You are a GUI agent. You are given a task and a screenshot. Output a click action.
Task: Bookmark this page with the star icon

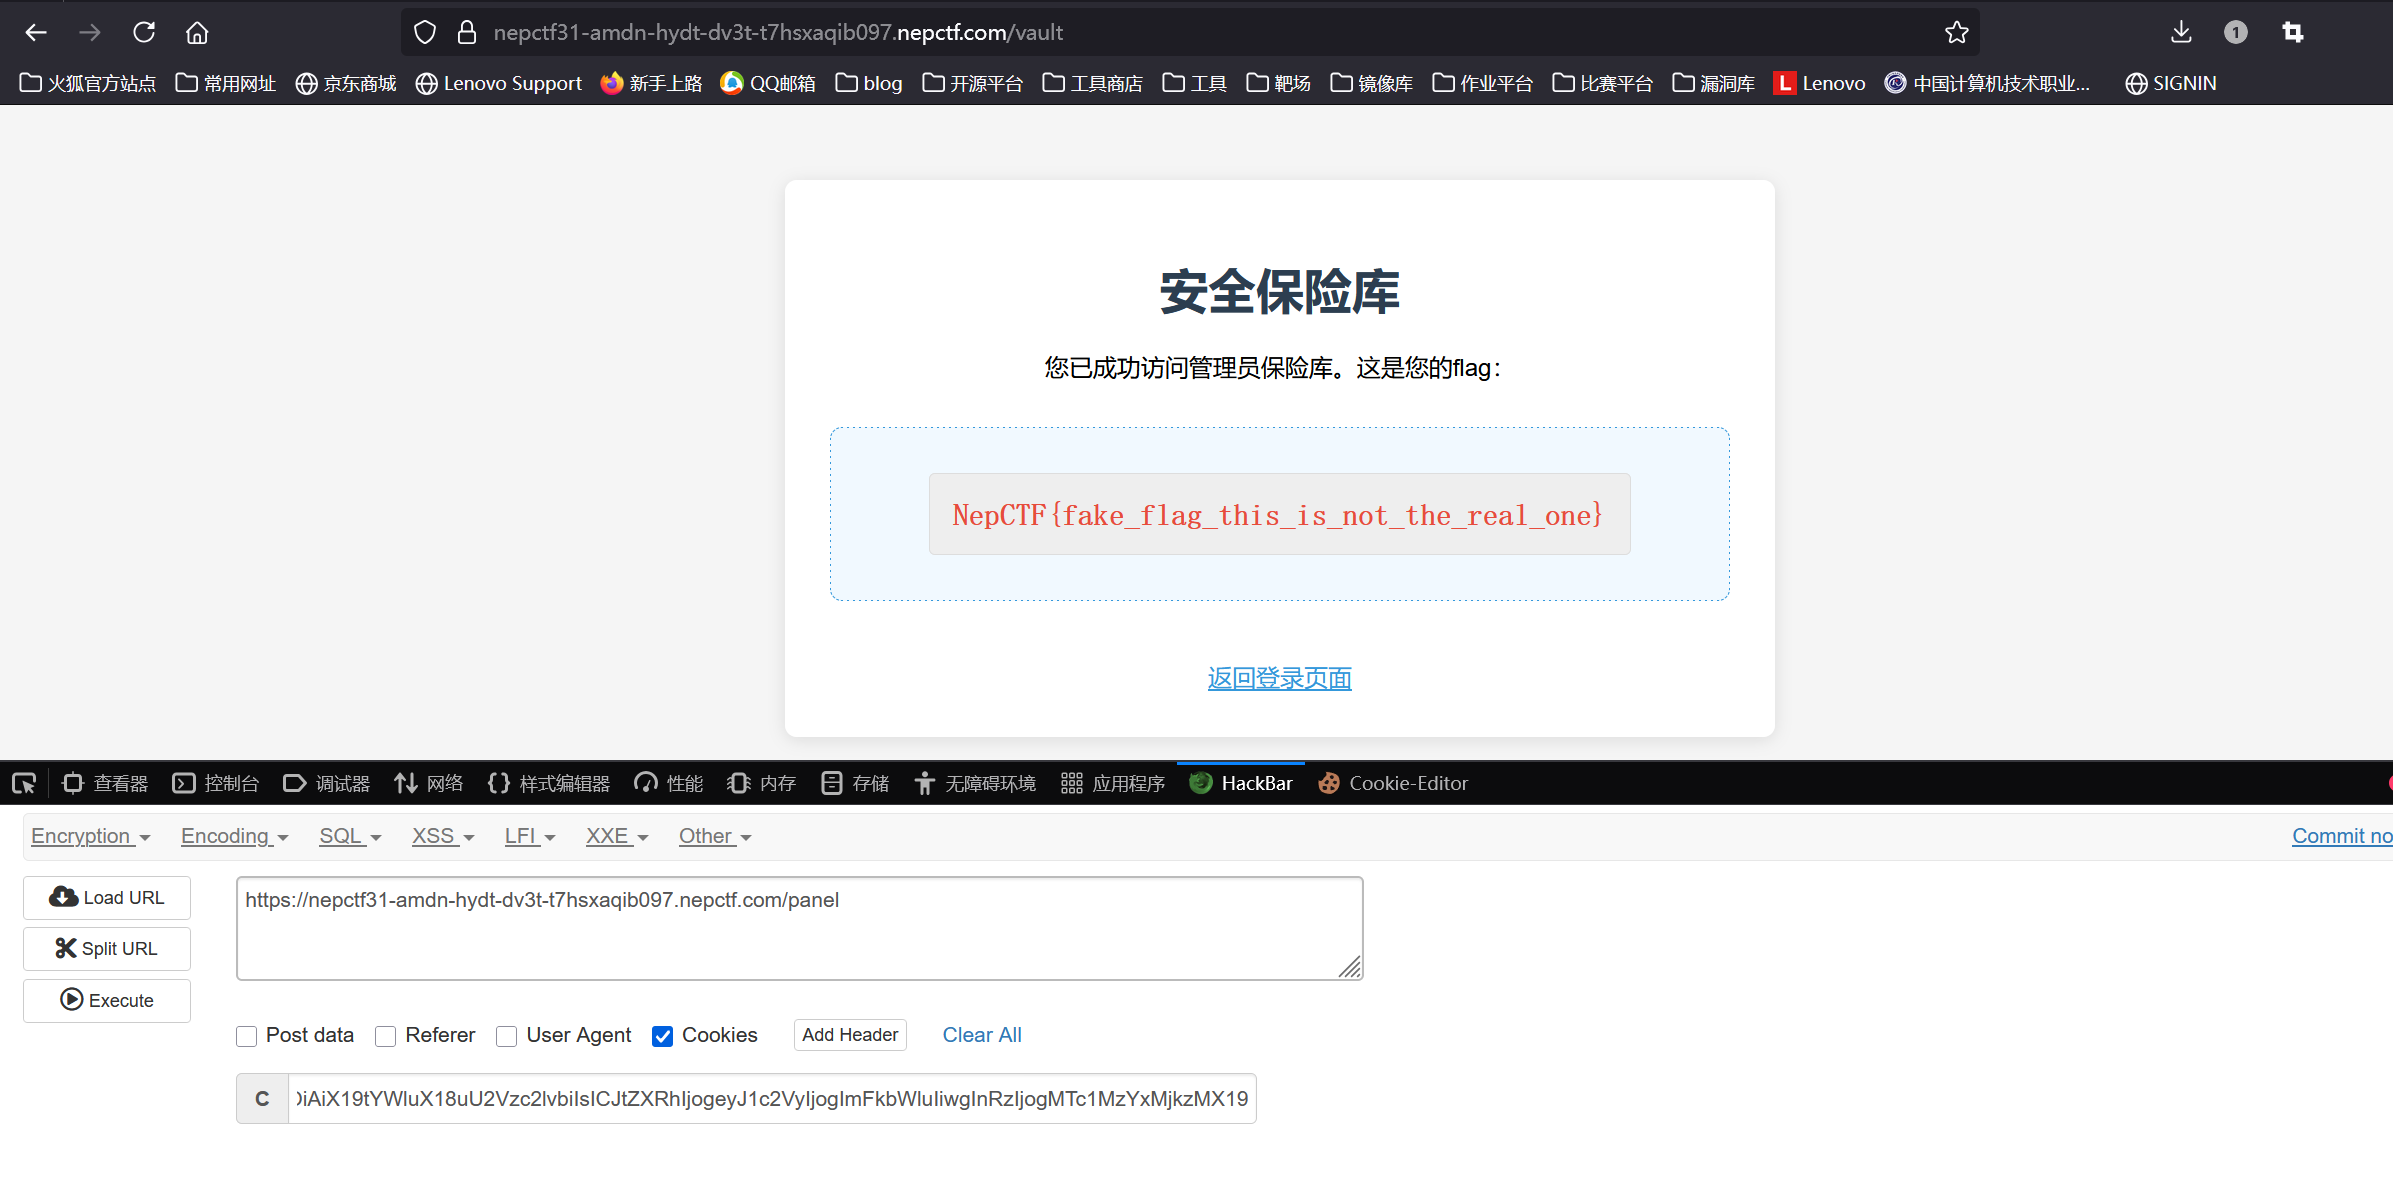1956,32
